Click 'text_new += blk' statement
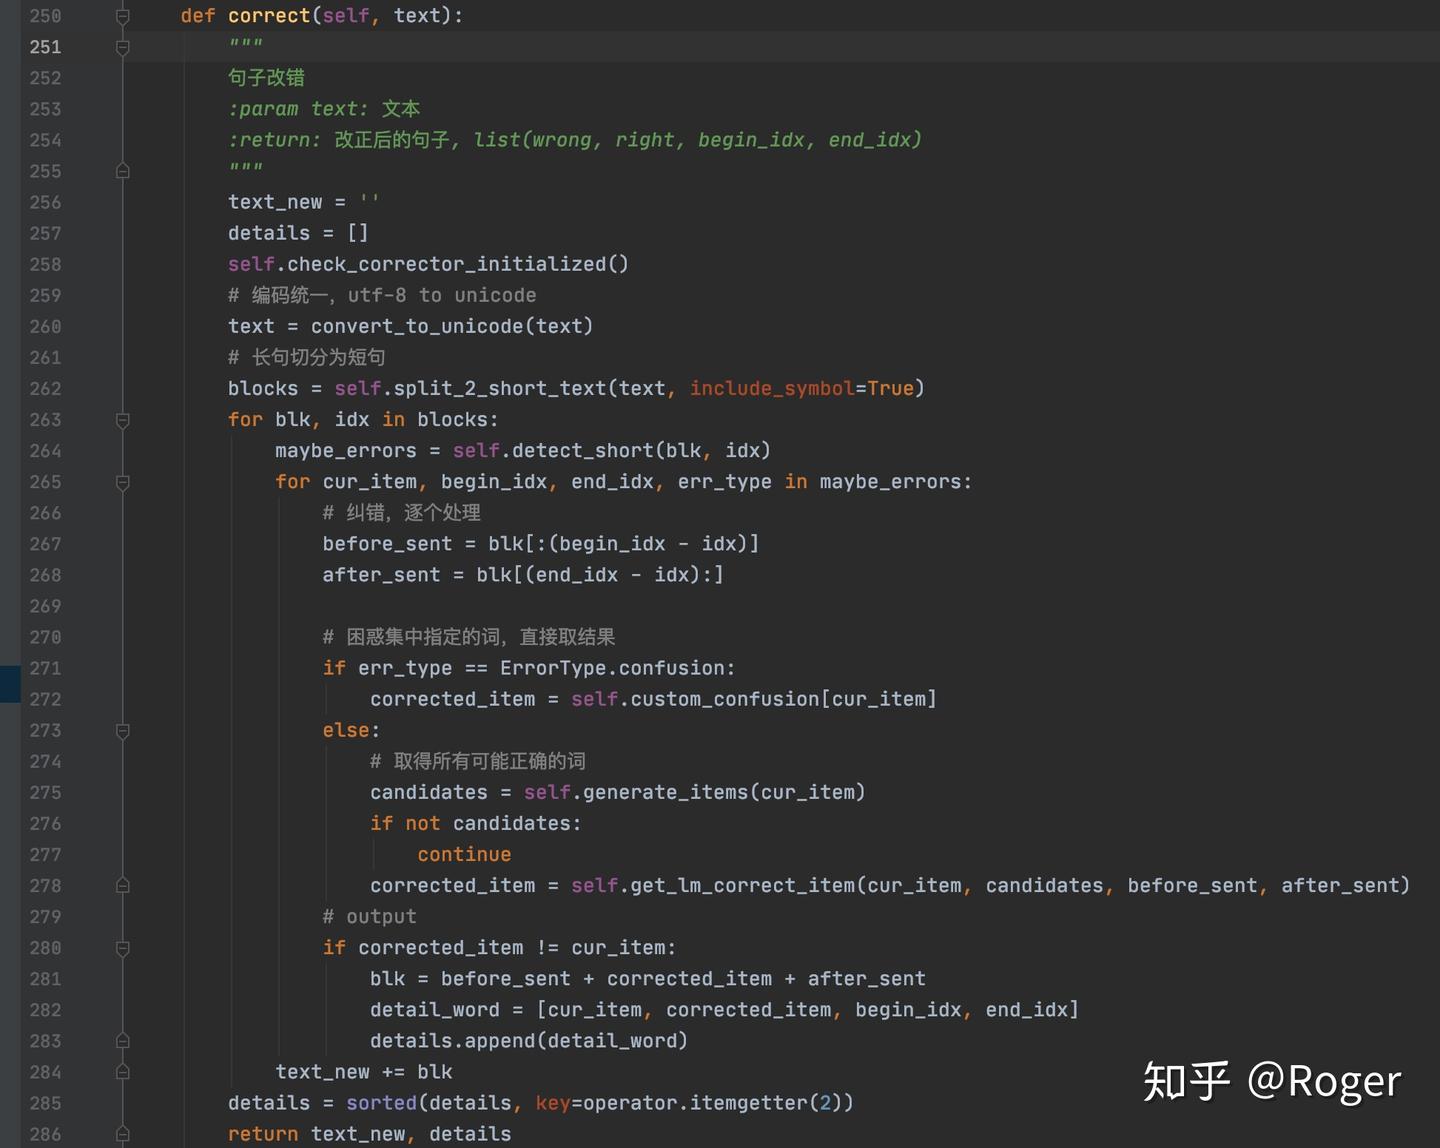 (x=364, y=1072)
